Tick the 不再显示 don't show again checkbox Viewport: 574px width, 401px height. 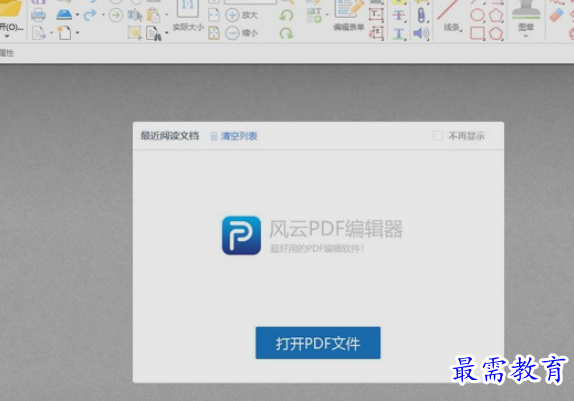point(437,136)
